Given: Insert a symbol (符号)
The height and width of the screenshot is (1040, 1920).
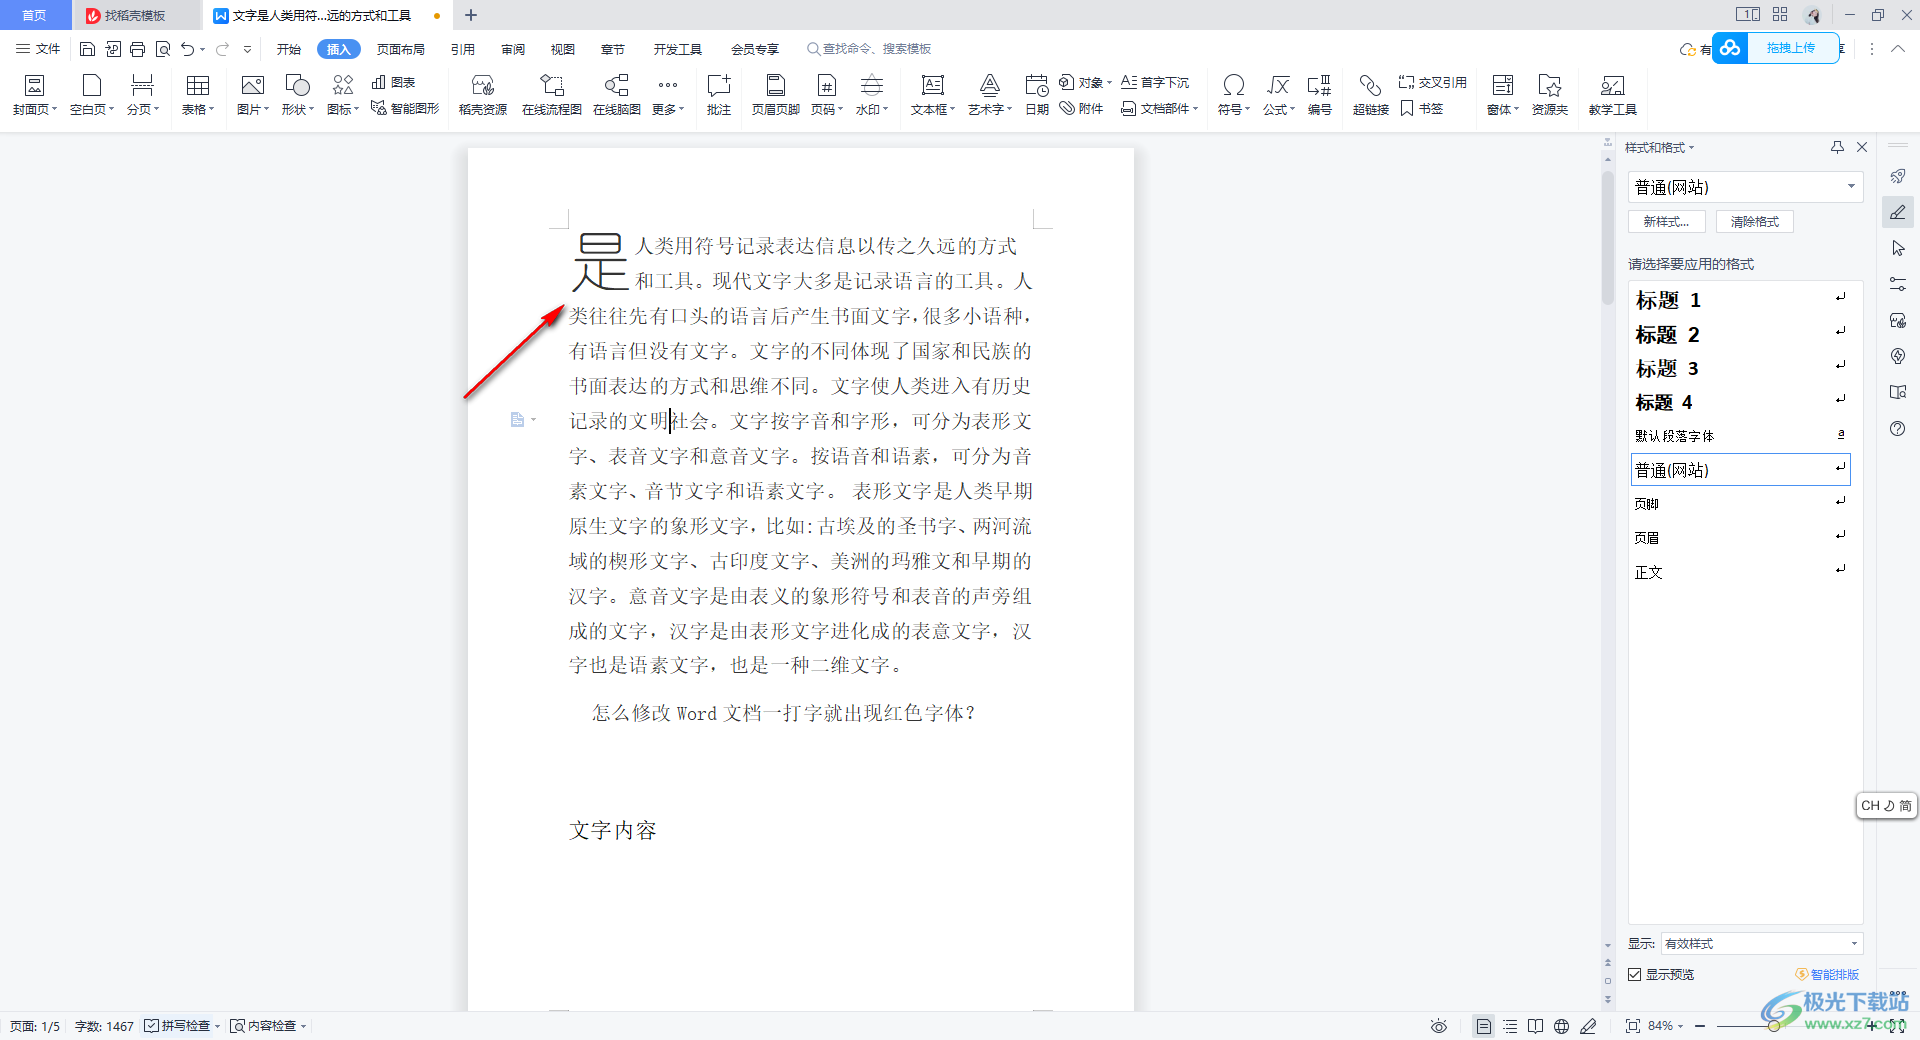Looking at the screenshot, I should [1234, 95].
